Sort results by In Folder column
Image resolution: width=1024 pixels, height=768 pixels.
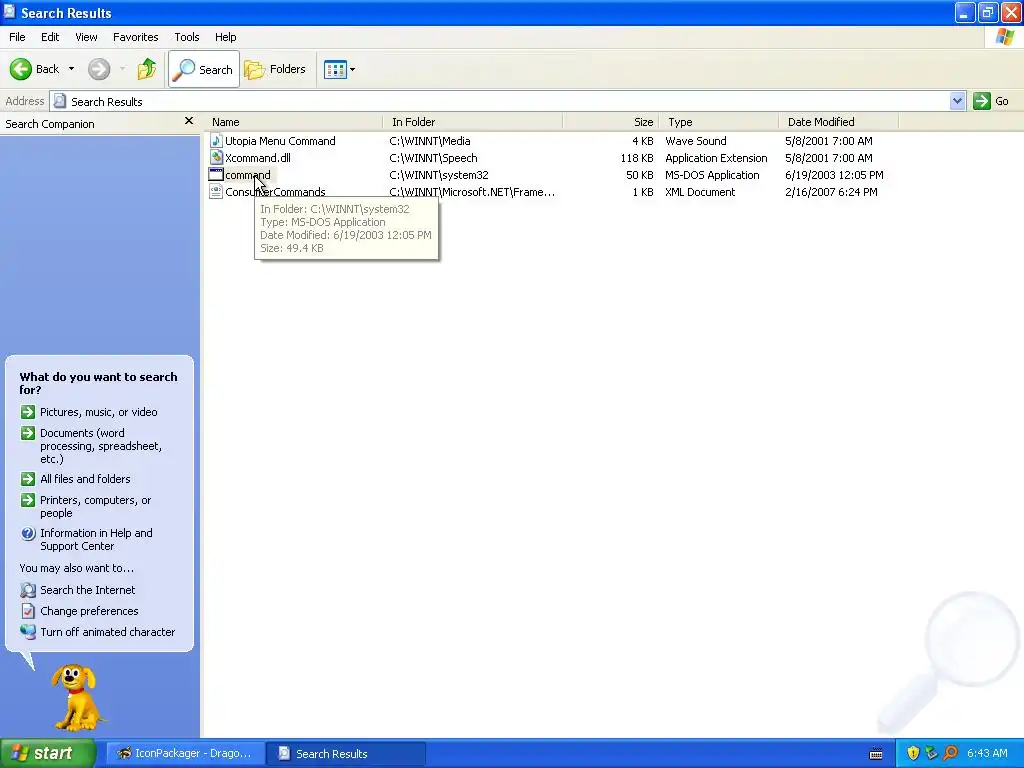click(x=473, y=122)
